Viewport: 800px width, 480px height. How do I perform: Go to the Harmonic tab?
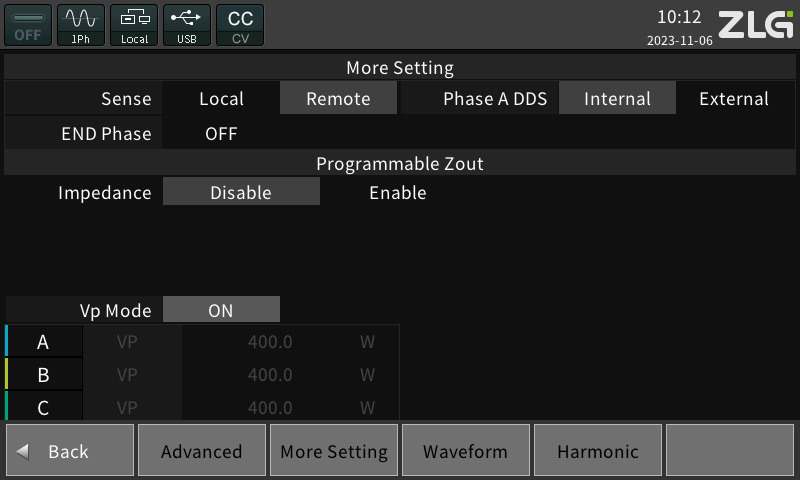click(x=597, y=451)
